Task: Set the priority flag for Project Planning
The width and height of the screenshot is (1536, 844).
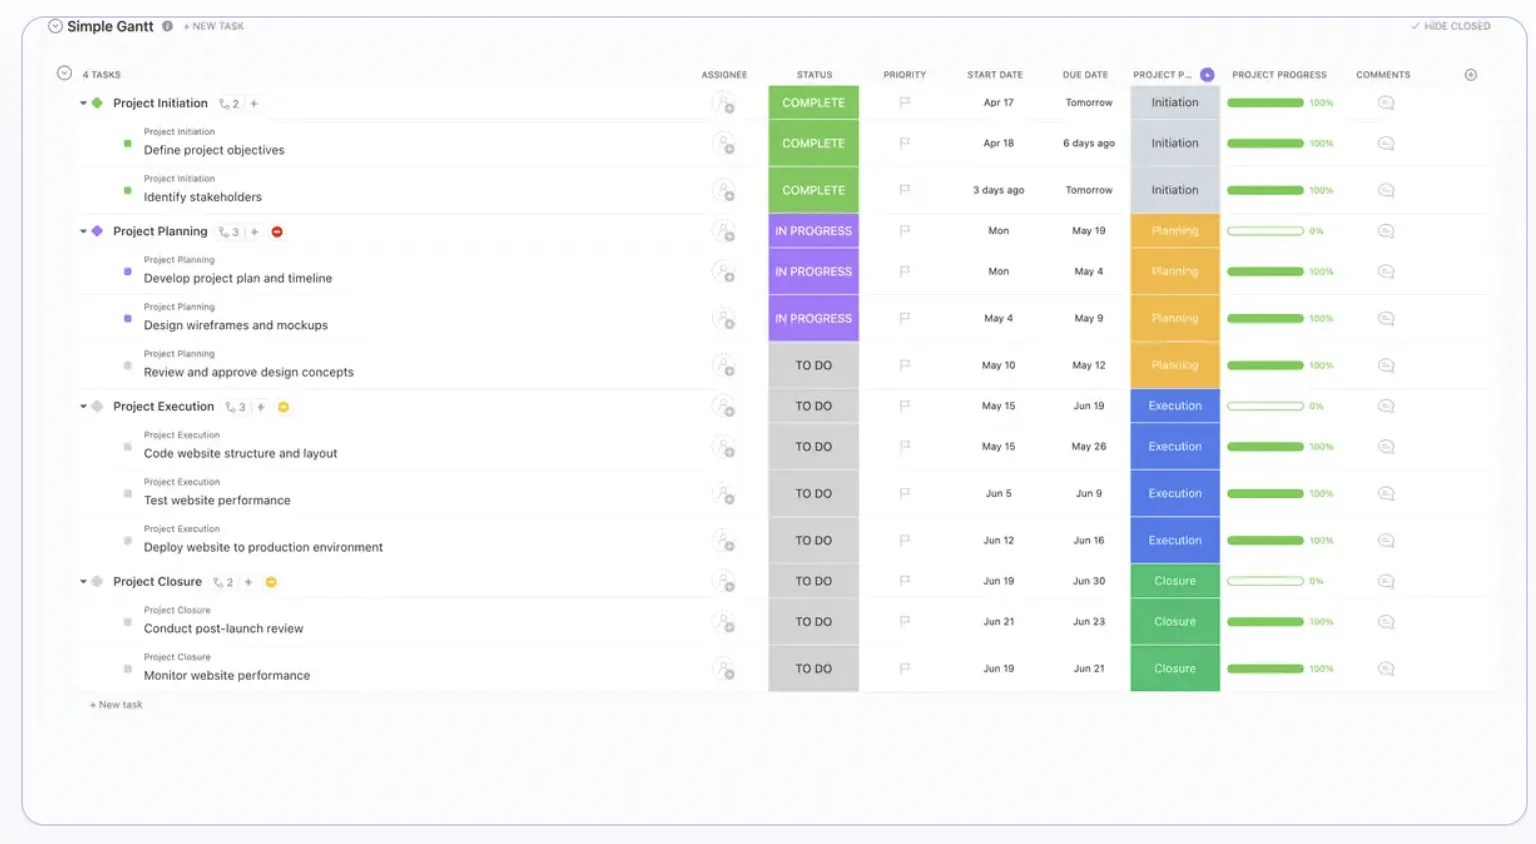Action: click(904, 231)
